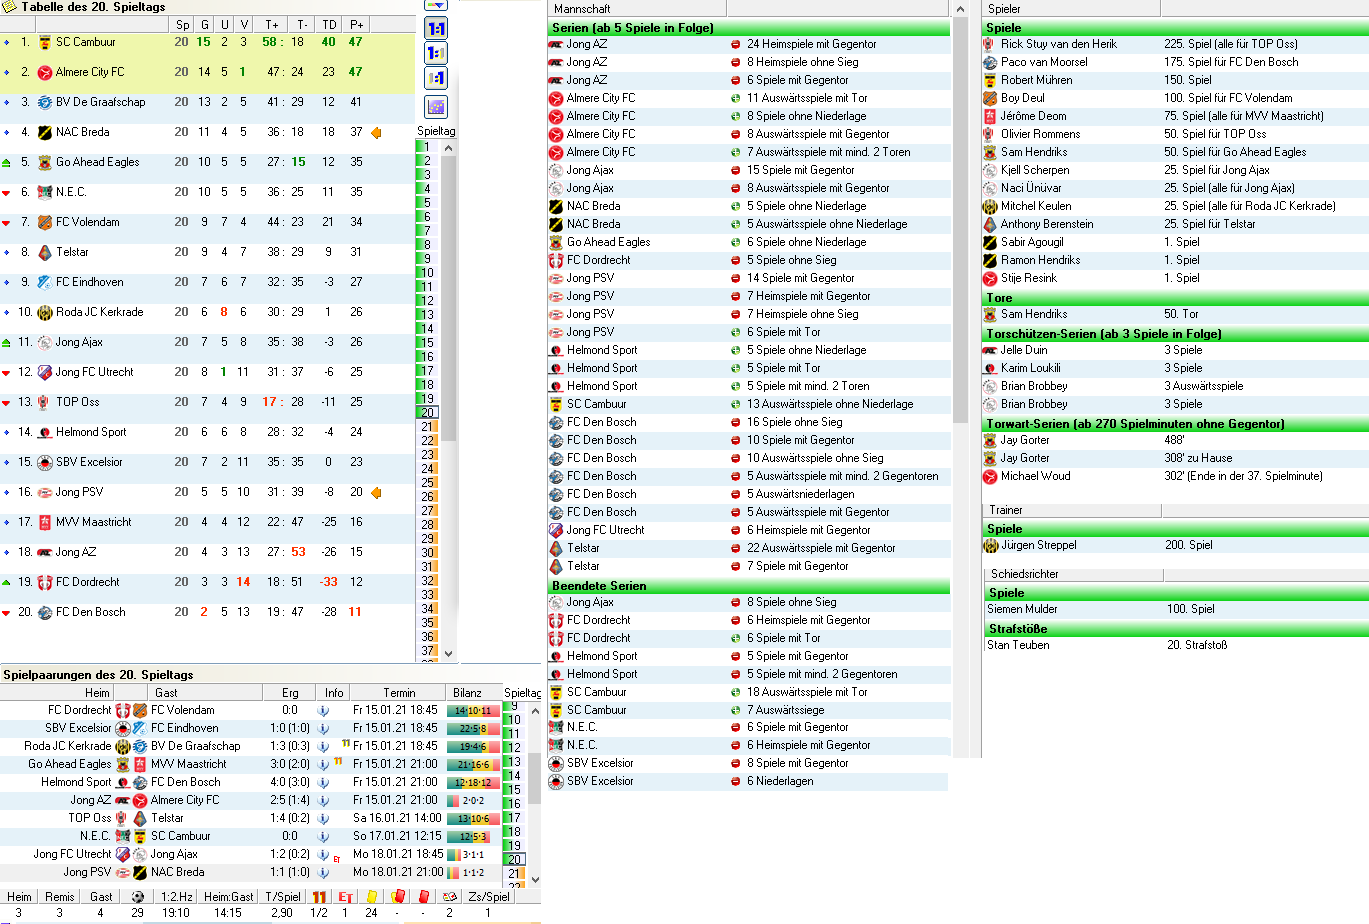Click the red down arrow beside N.E.C. in table
Image resolution: width=1369 pixels, height=924 pixels.
7,193
